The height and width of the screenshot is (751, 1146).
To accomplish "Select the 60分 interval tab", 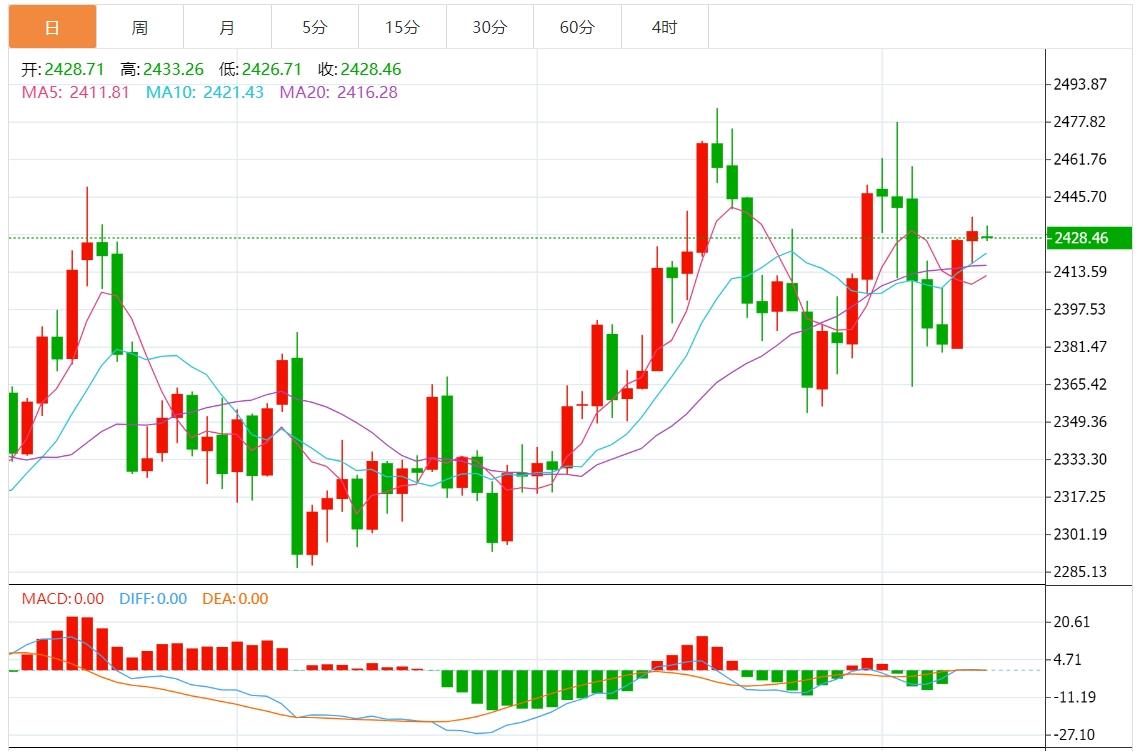I will [x=577, y=27].
